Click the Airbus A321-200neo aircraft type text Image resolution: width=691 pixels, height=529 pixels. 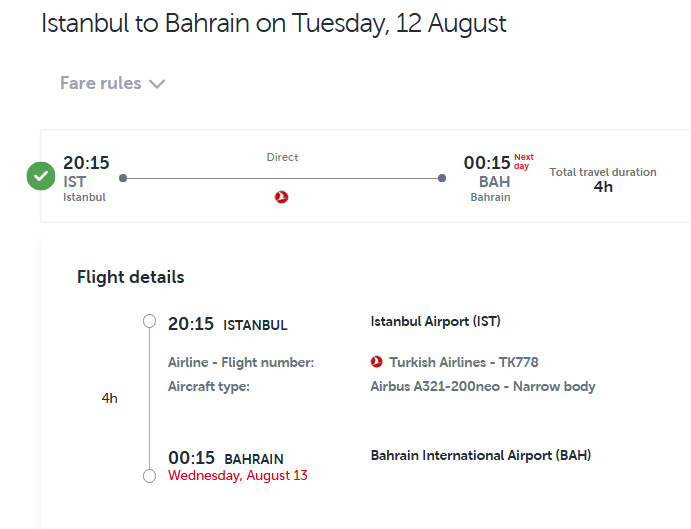482,386
